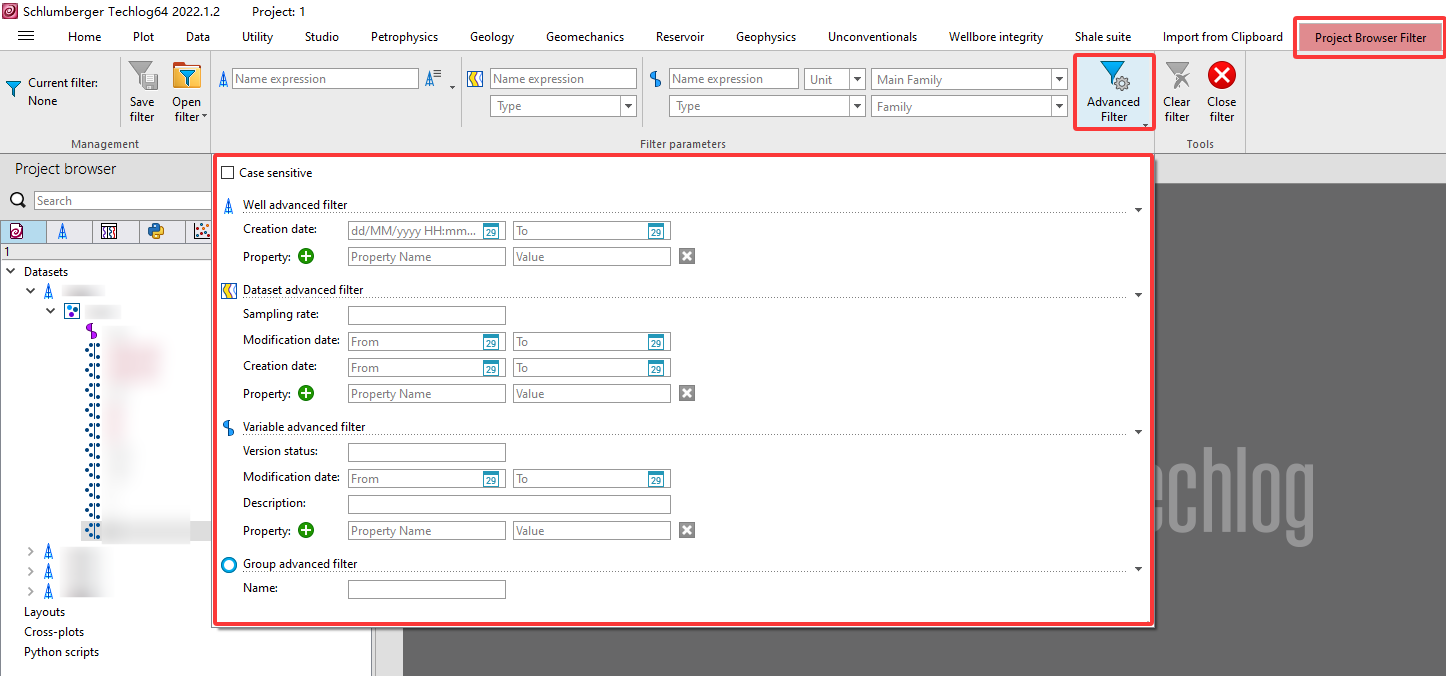Enable the Case sensitive checkbox
1446x676 pixels.
228,173
